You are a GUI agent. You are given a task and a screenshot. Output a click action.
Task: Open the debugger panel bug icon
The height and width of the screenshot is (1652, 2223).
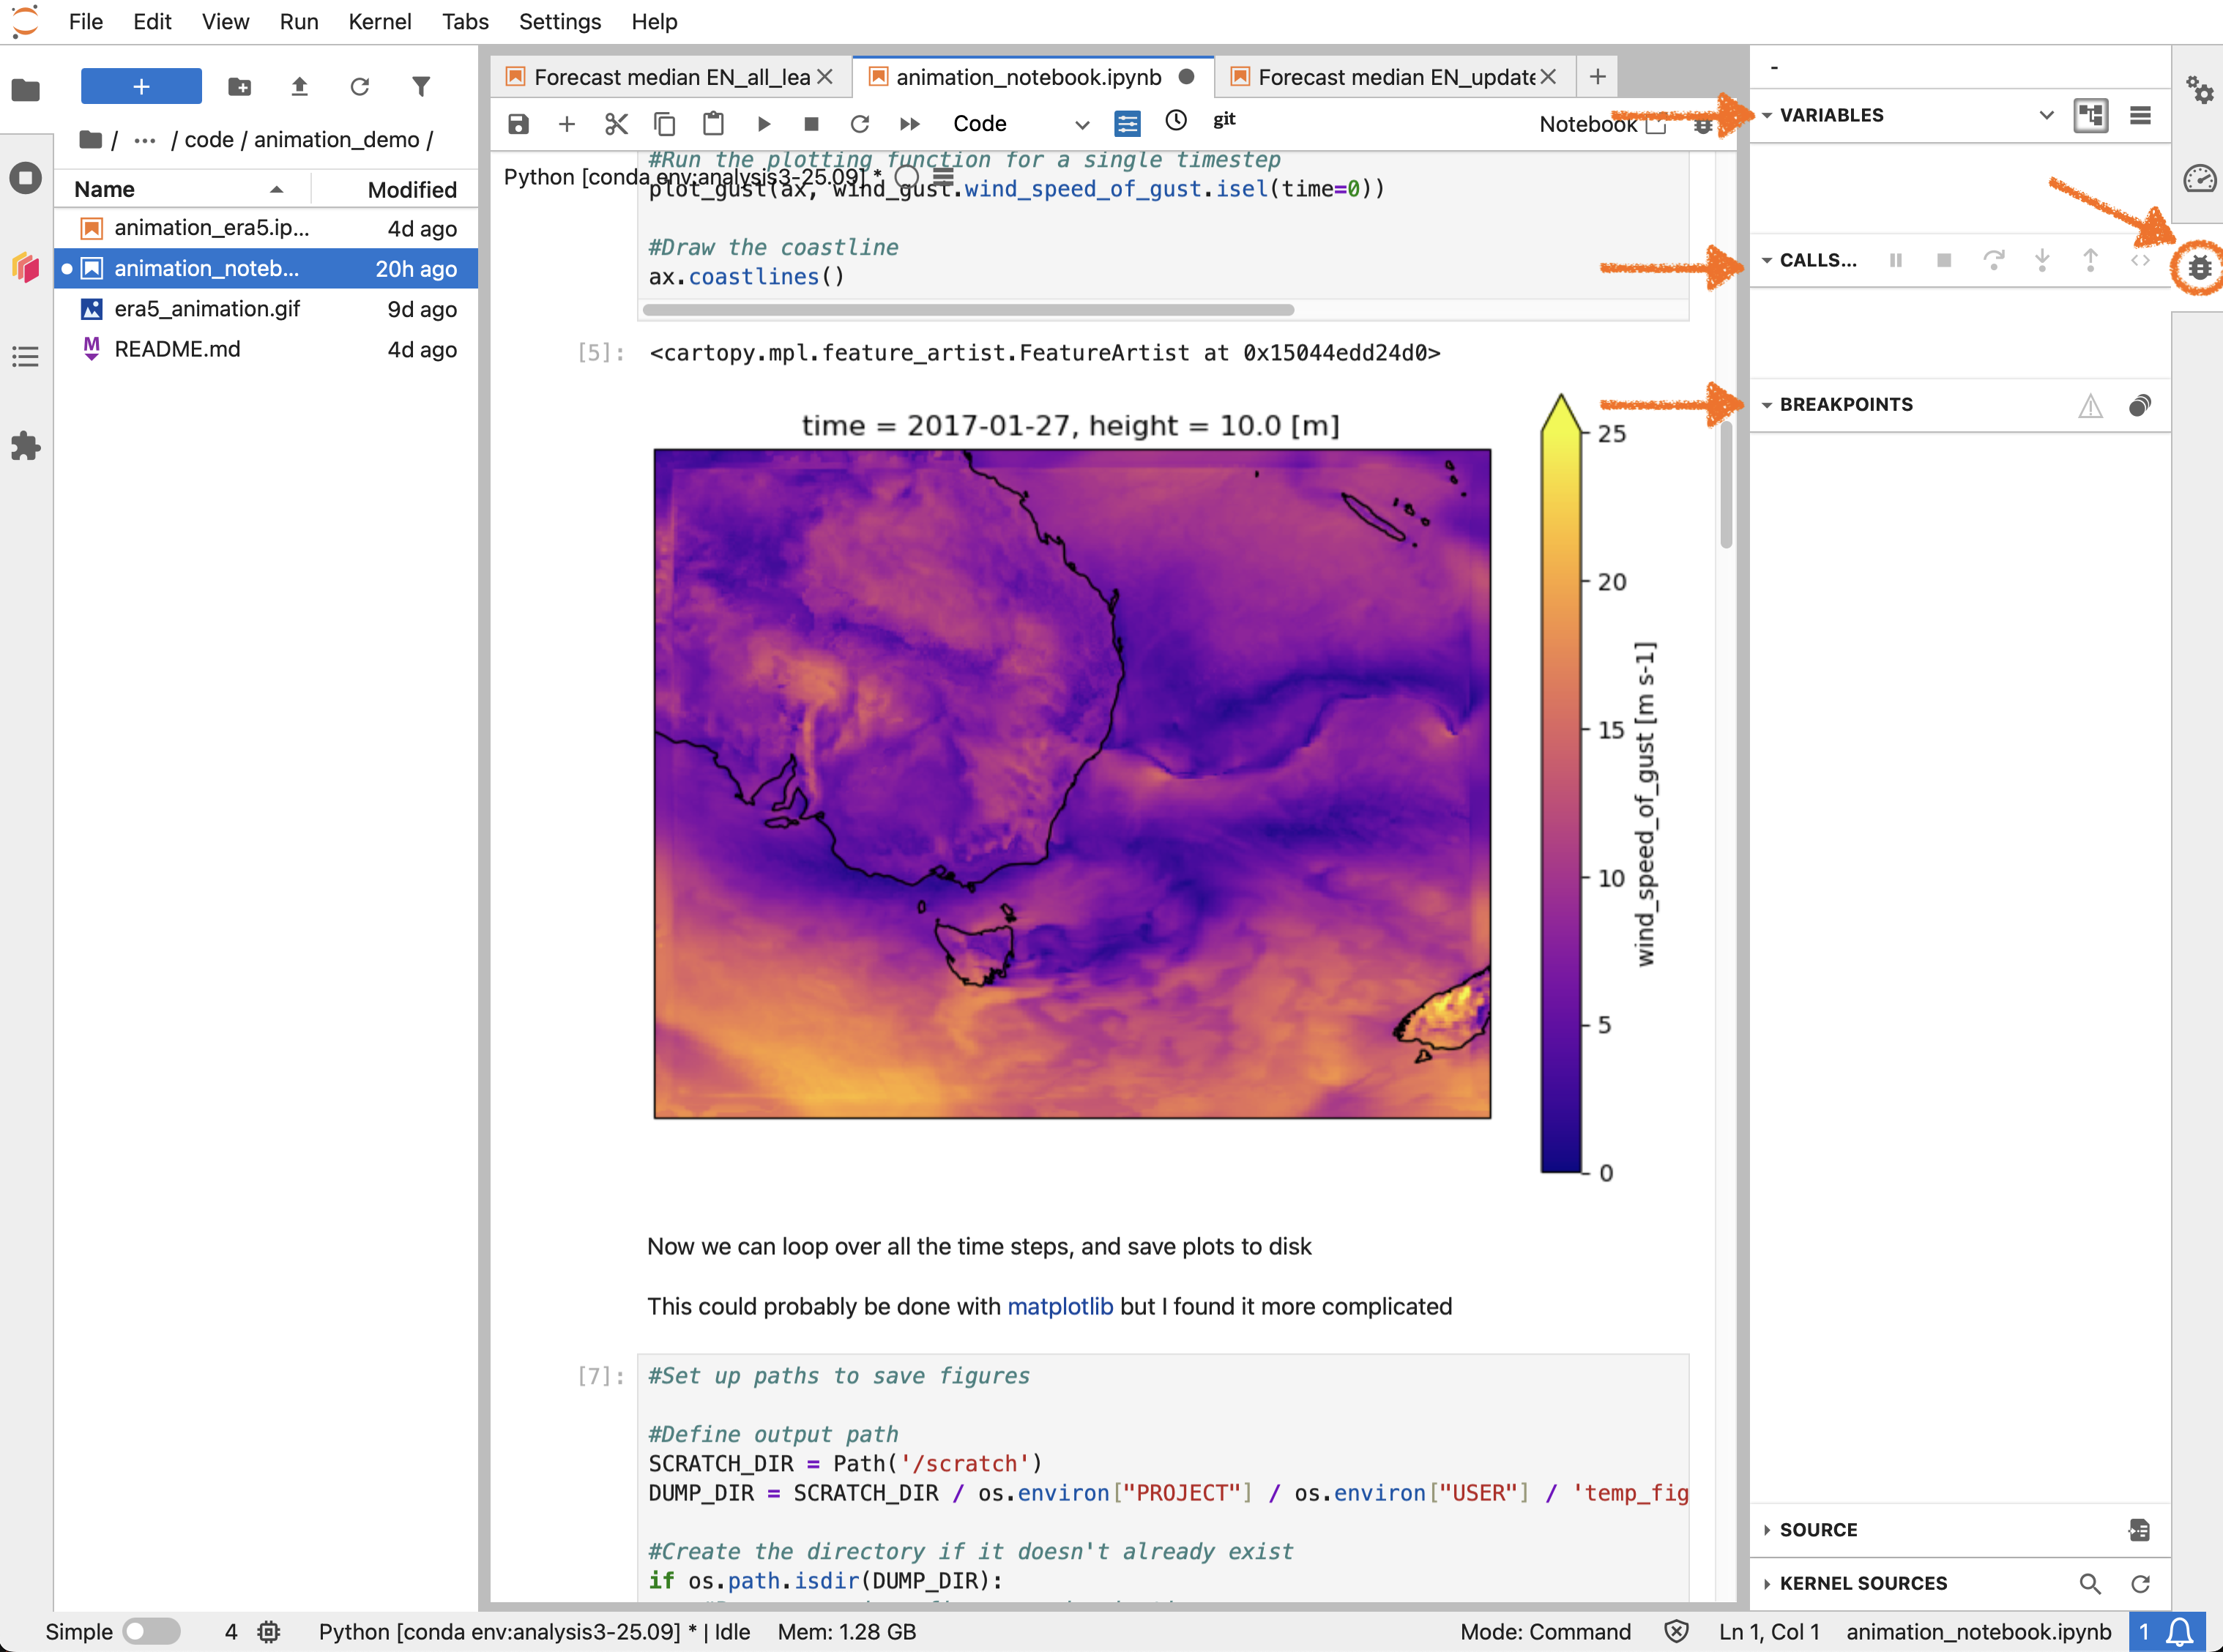[2199, 268]
